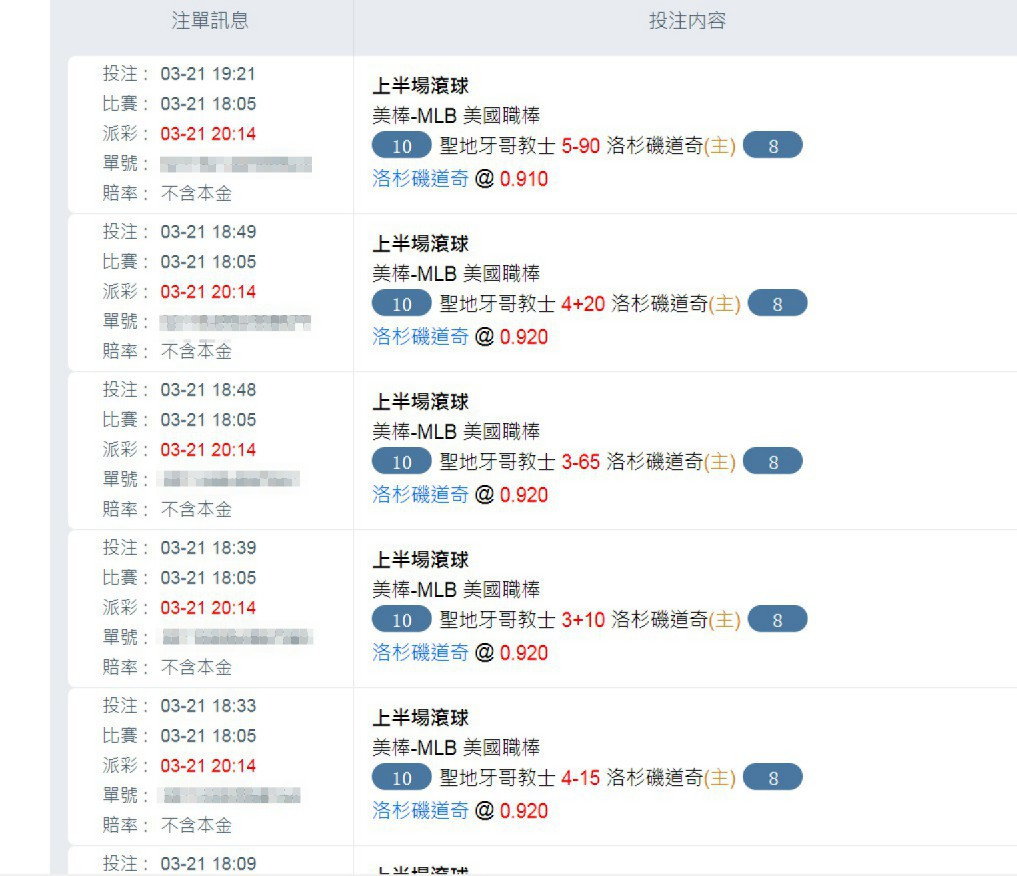Open 洛杉磯道奇 link in the 3-65 bet

click(420, 495)
